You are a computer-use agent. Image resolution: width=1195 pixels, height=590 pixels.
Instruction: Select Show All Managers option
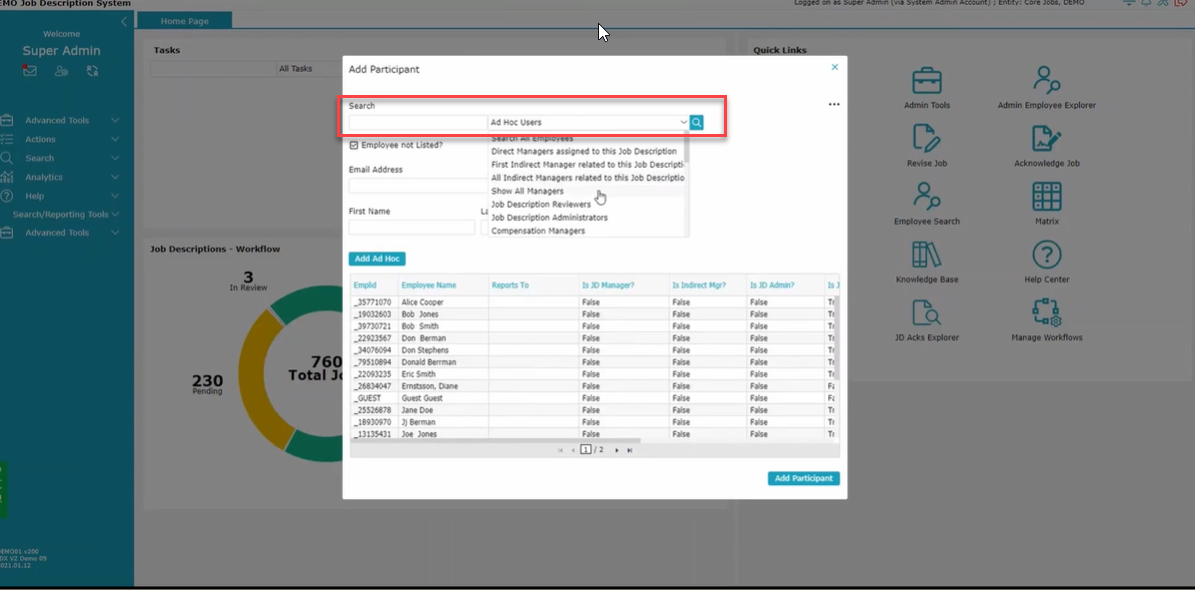pos(527,191)
